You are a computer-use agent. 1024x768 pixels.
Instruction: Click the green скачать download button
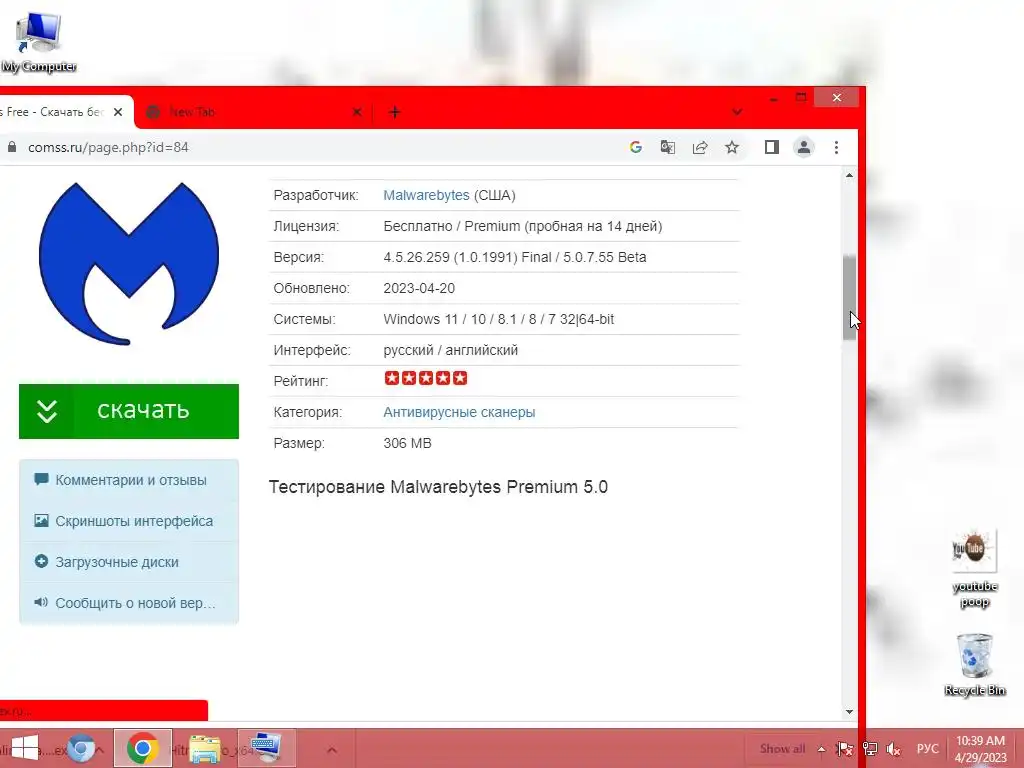(x=129, y=411)
